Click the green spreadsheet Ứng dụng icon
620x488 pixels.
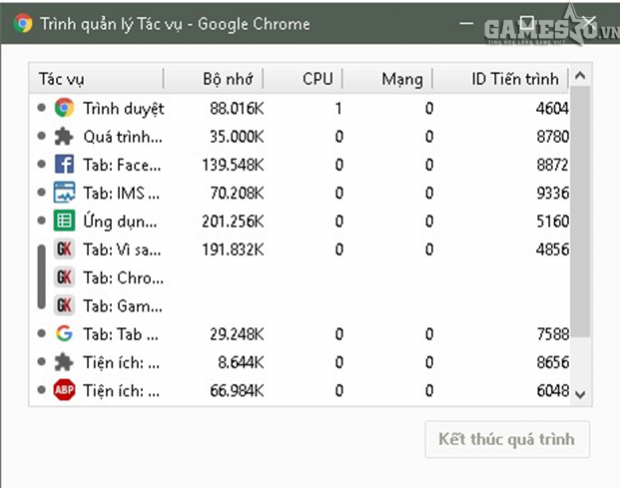64,221
